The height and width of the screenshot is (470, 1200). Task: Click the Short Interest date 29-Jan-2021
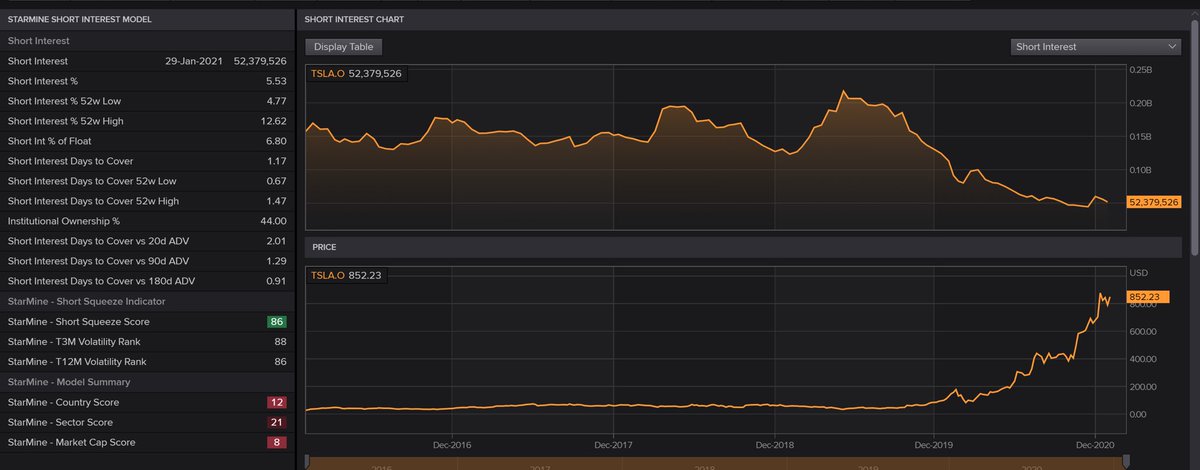[192, 61]
